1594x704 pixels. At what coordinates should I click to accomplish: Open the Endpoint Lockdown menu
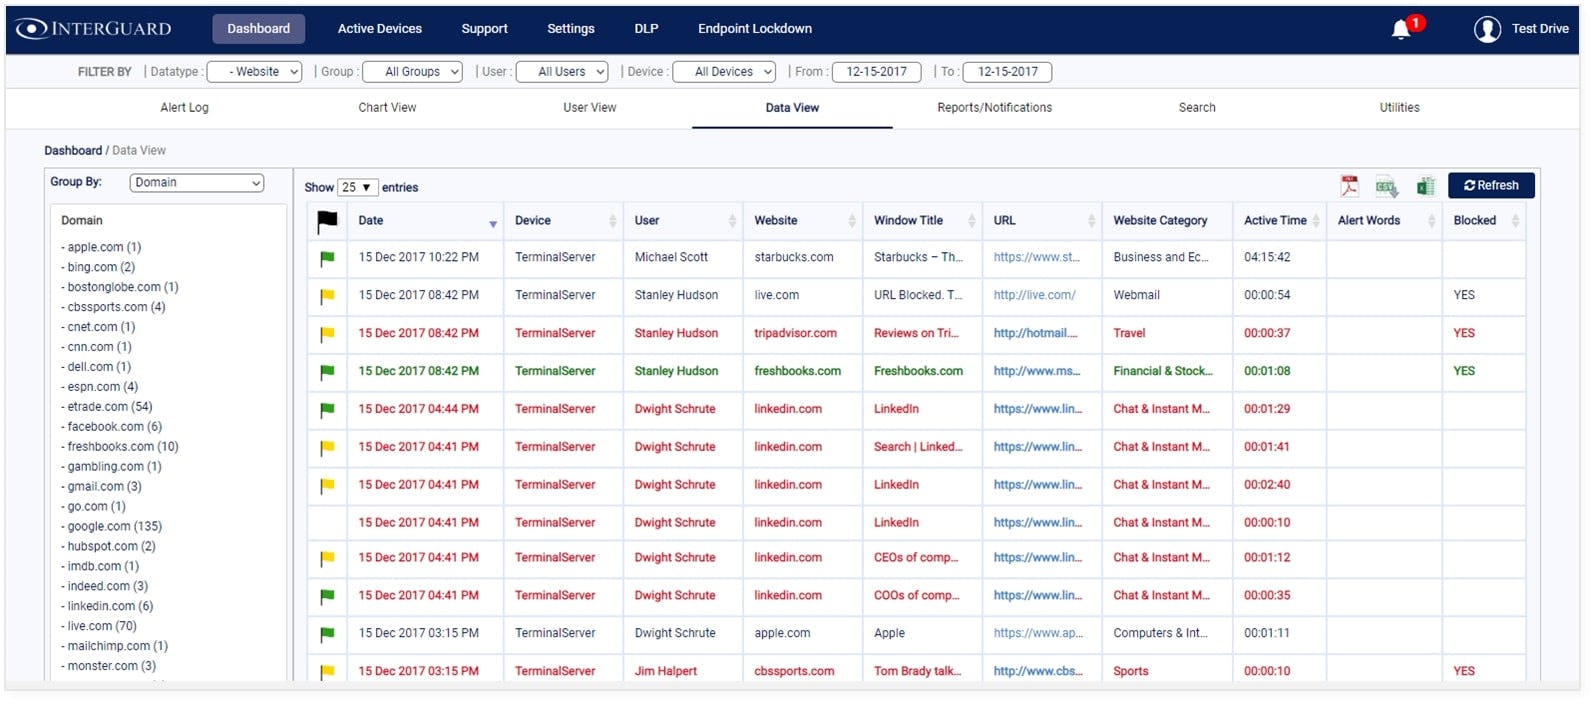(x=754, y=29)
